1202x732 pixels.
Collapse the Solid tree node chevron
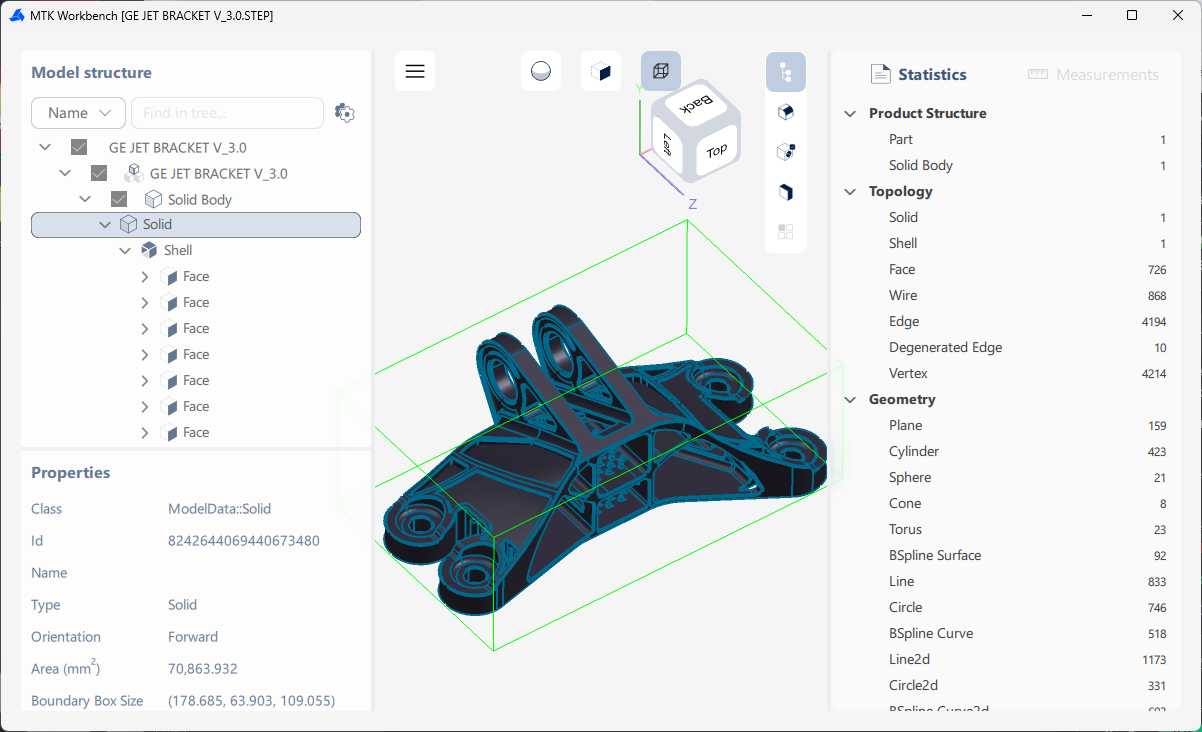point(105,225)
